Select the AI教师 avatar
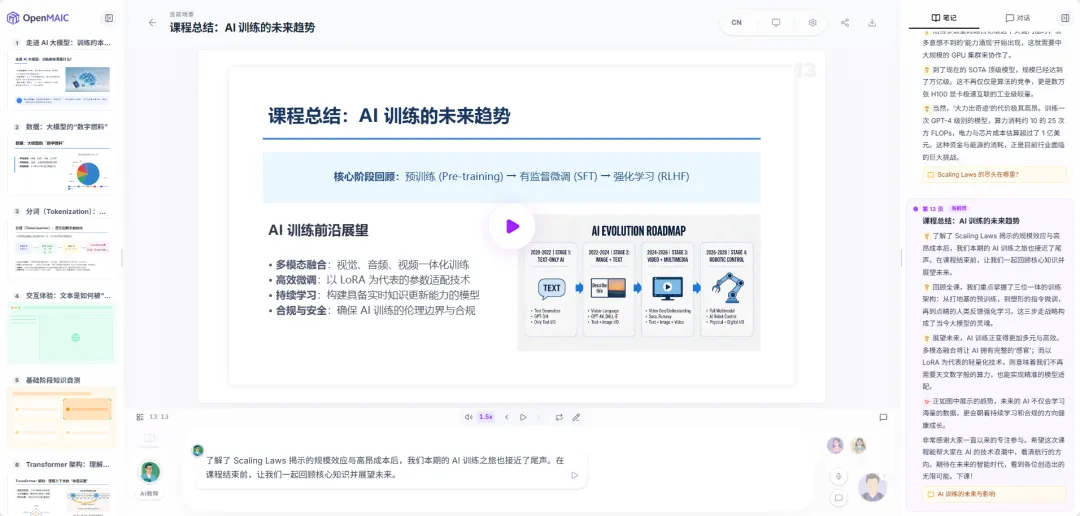This screenshot has height=516, width=1080. 149,472
